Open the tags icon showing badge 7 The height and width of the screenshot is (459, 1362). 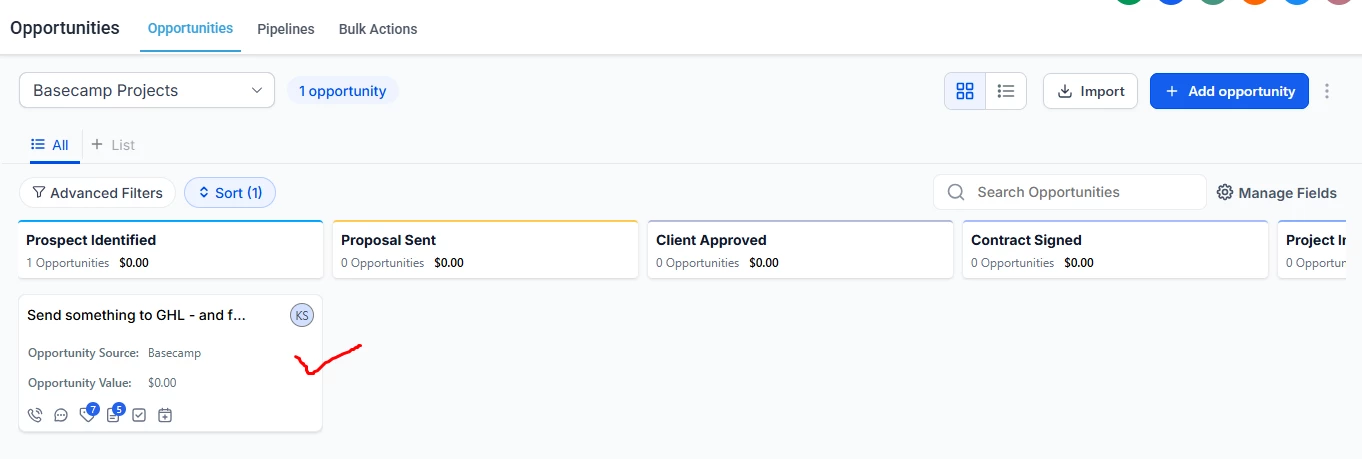pos(88,414)
